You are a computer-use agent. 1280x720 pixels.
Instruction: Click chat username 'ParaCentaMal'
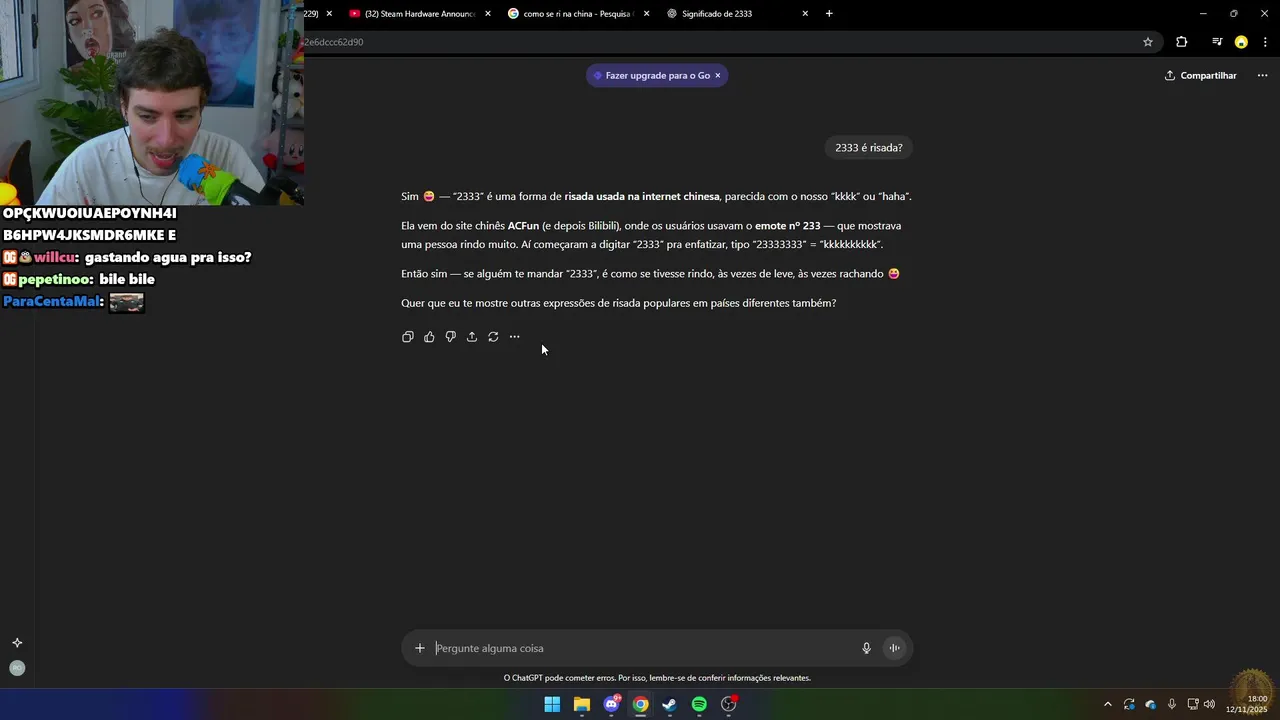(x=52, y=301)
